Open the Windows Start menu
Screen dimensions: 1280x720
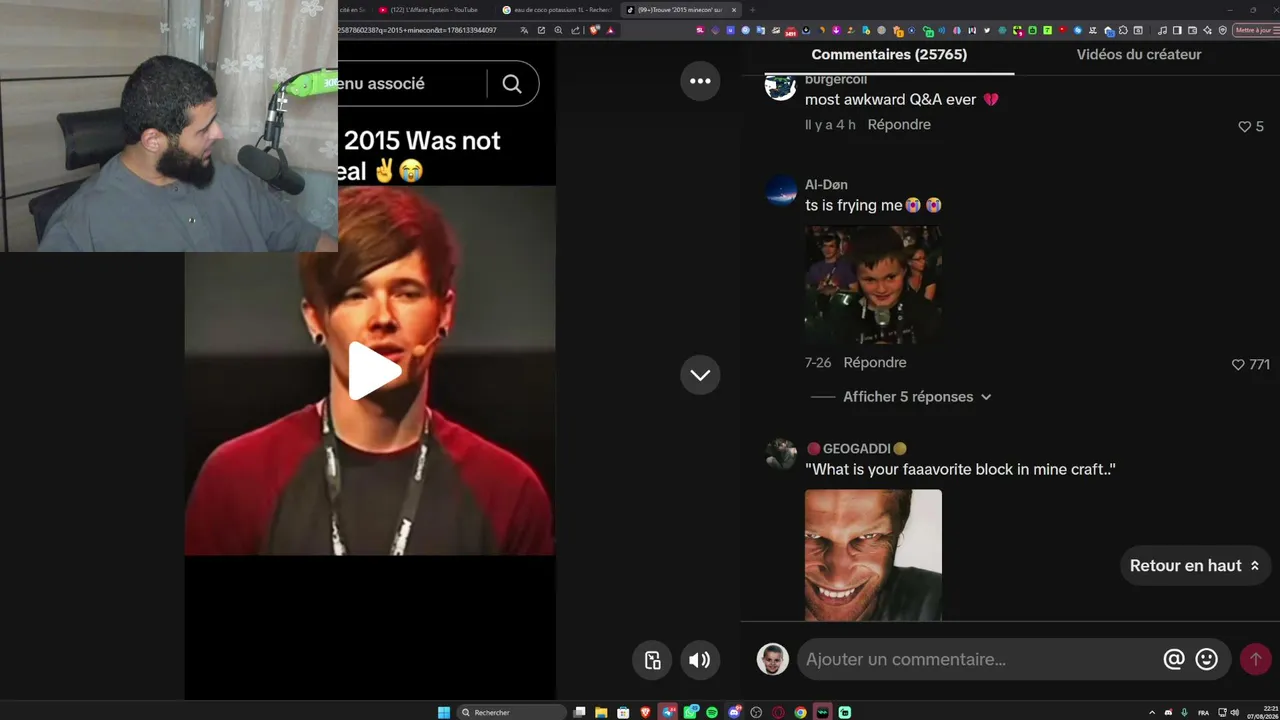tap(444, 712)
